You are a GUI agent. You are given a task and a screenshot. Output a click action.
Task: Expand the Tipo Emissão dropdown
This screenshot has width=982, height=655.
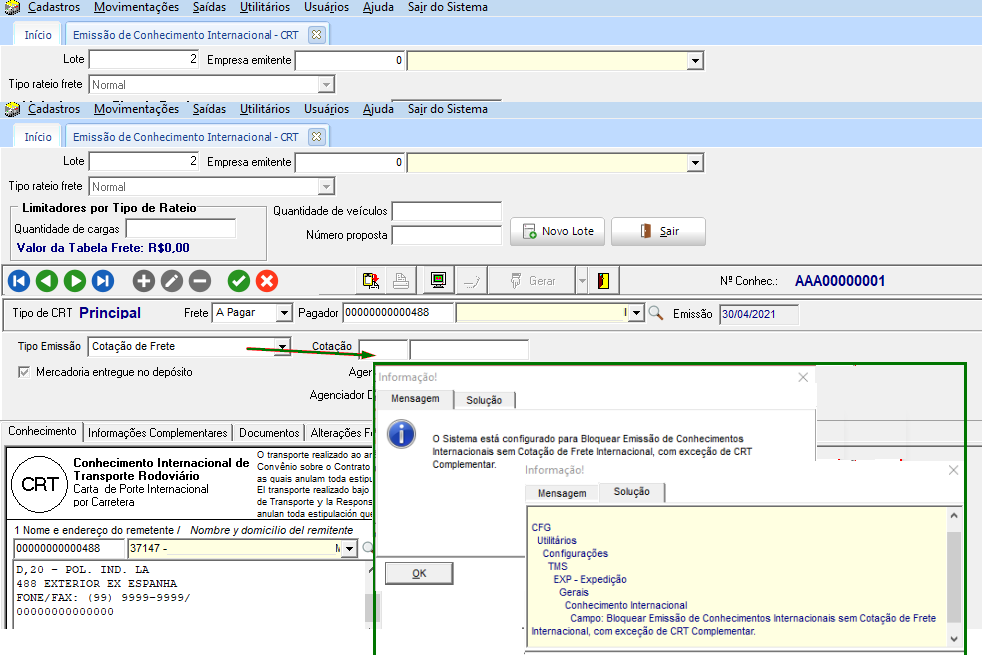(x=283, y=347)
